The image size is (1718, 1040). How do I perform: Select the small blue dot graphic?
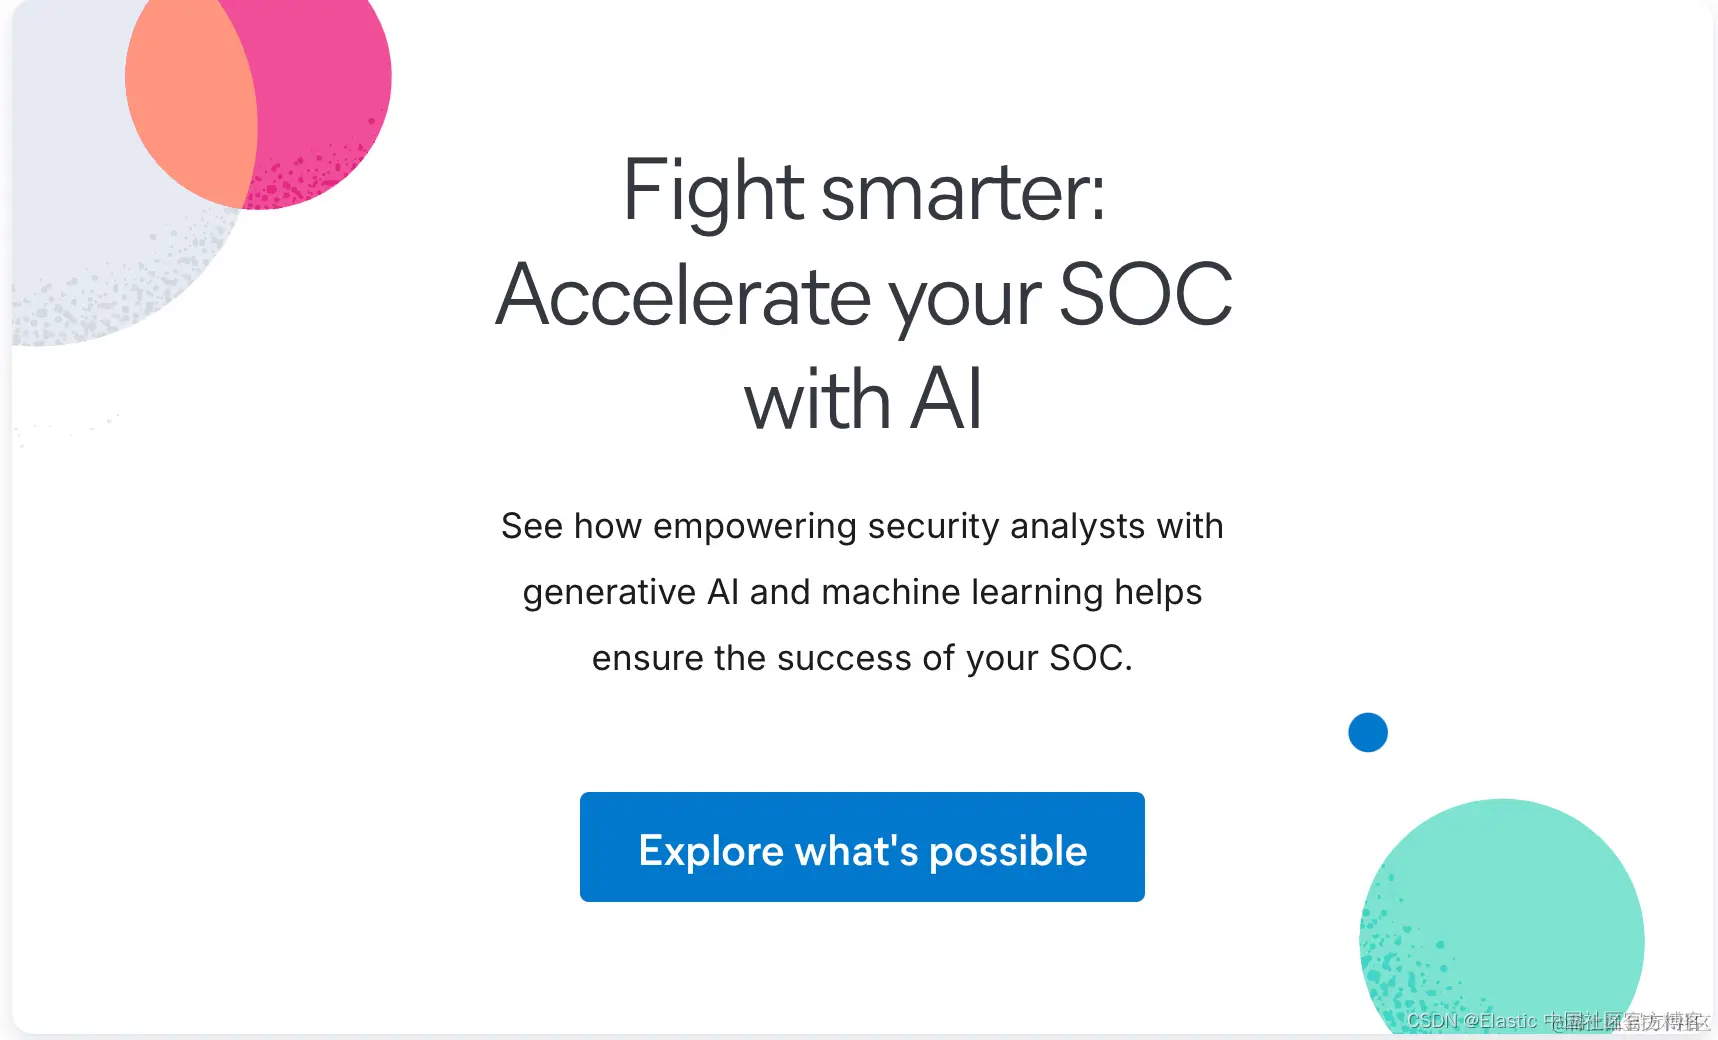1368,732
